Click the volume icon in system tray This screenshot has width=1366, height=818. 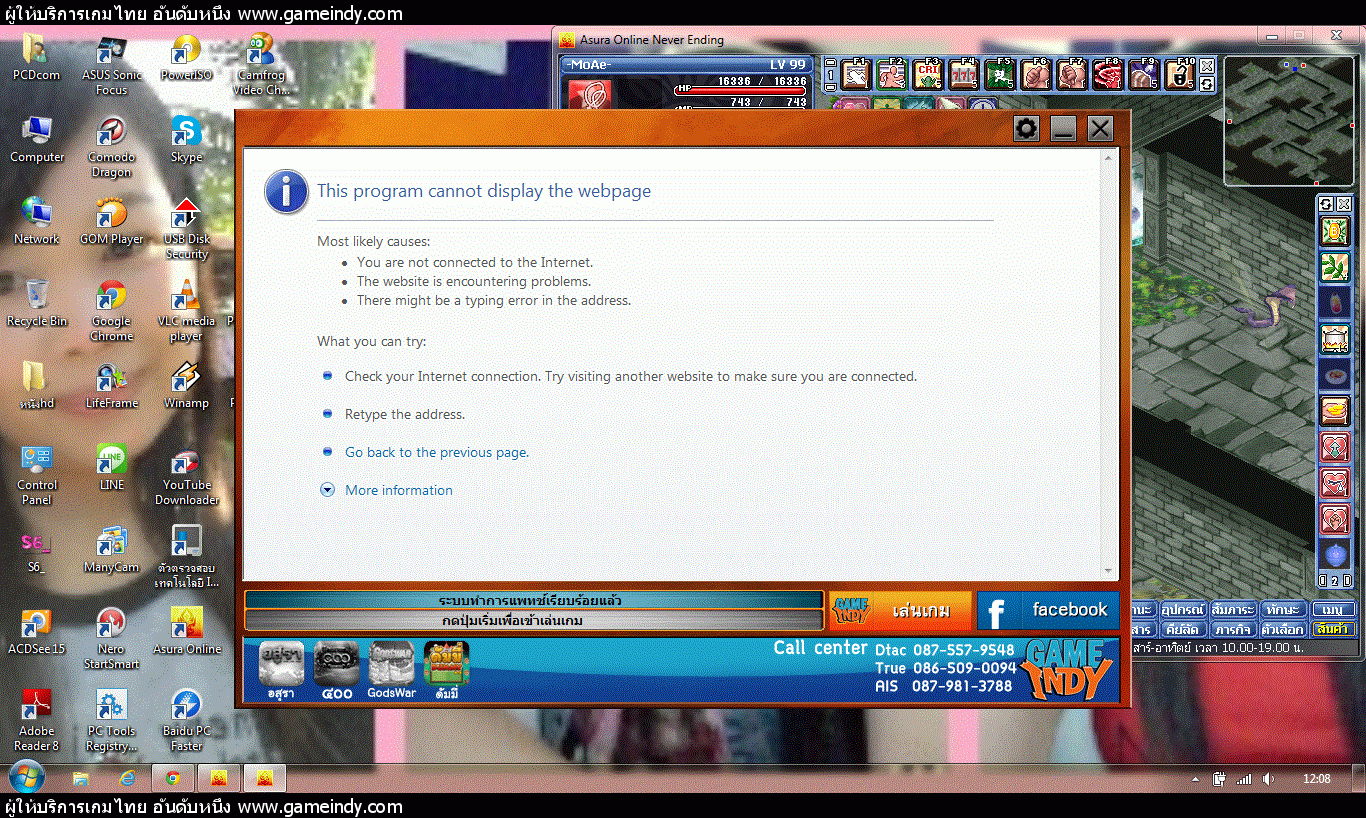[x=1269, y=779]
